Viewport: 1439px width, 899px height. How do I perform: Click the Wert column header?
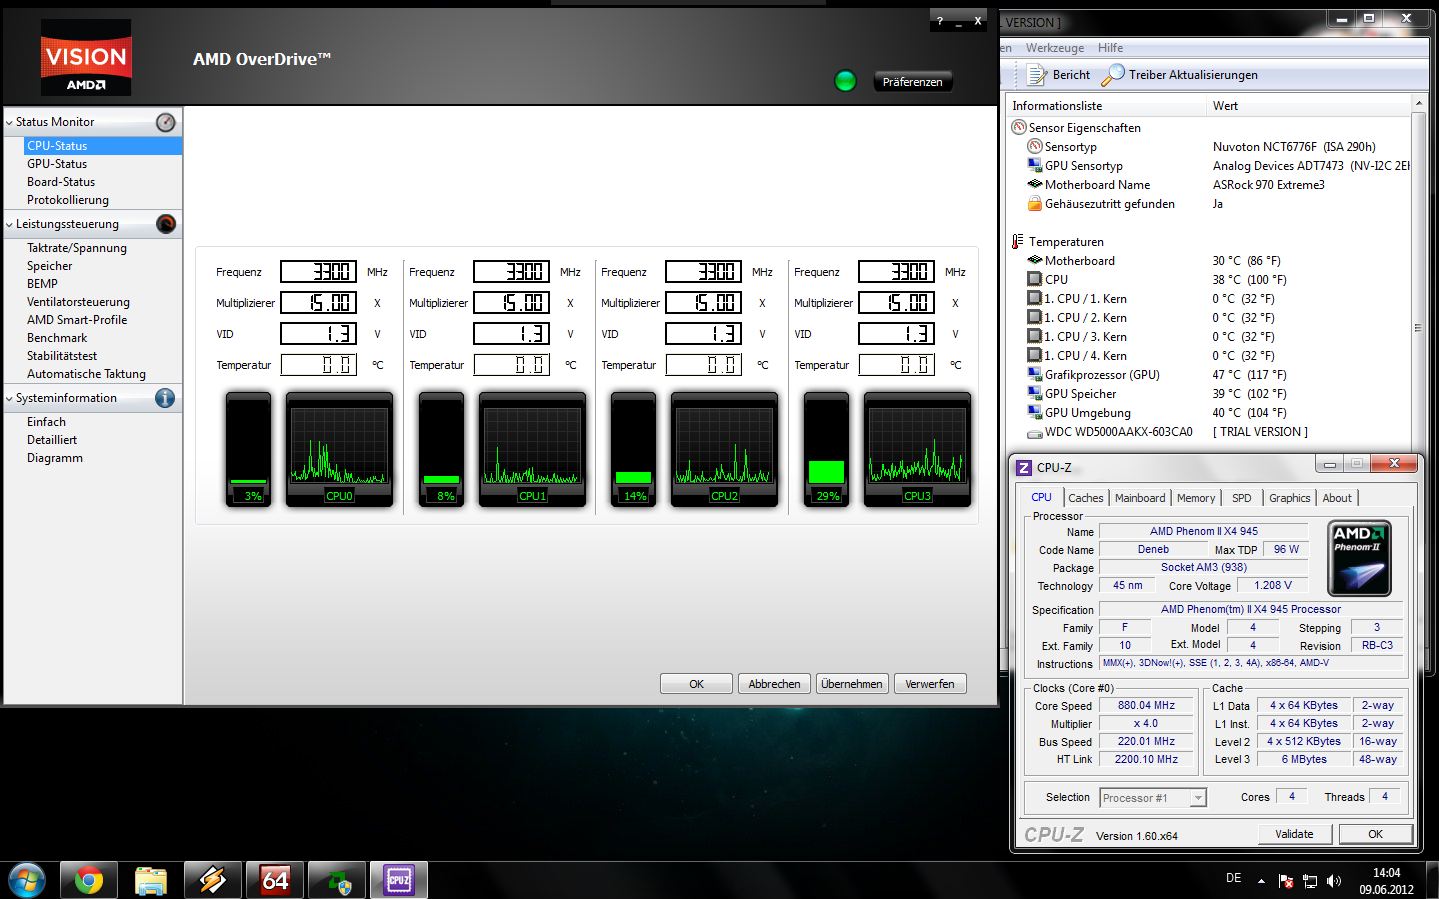(x=1309, y=106)
